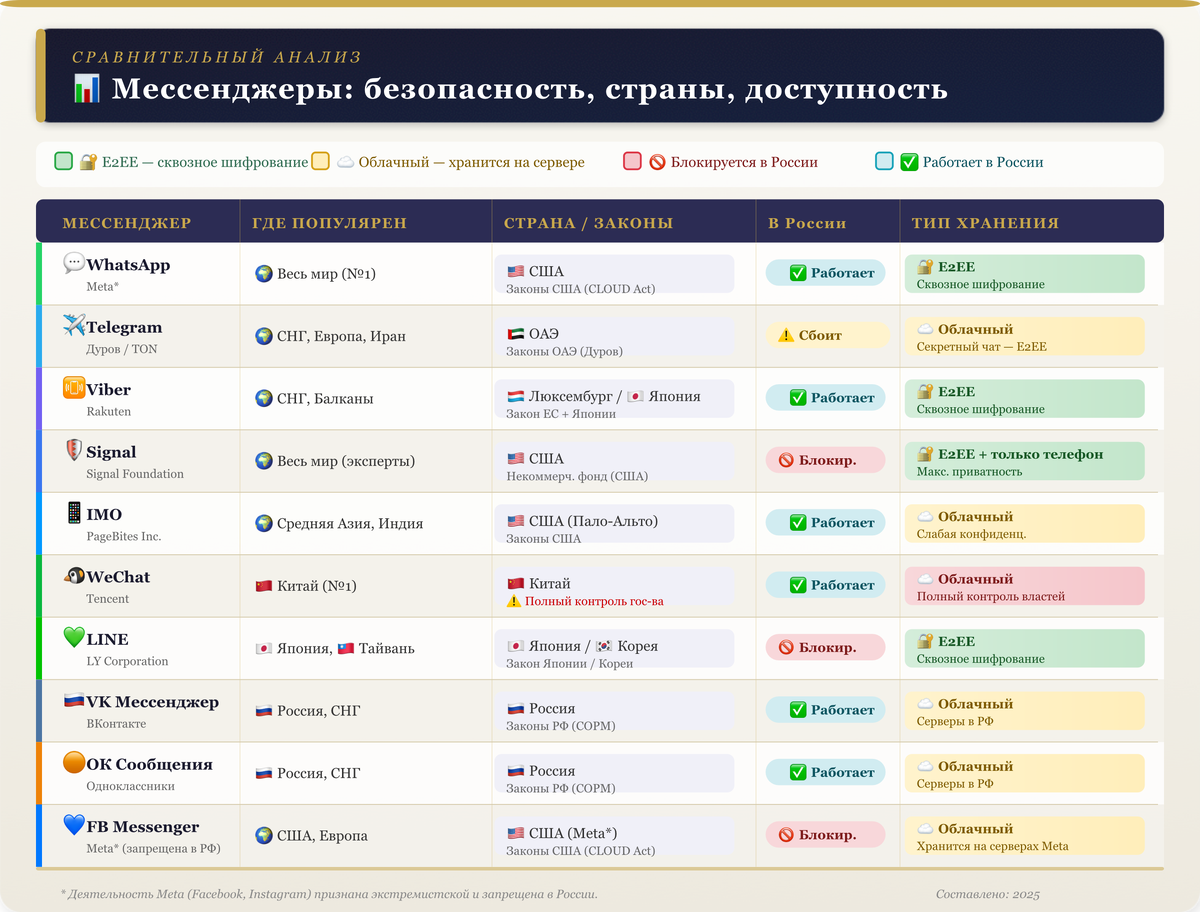1200x912 pixels.
Task: Click the Работает badge in Viber row
Action: tap(826, 398)
